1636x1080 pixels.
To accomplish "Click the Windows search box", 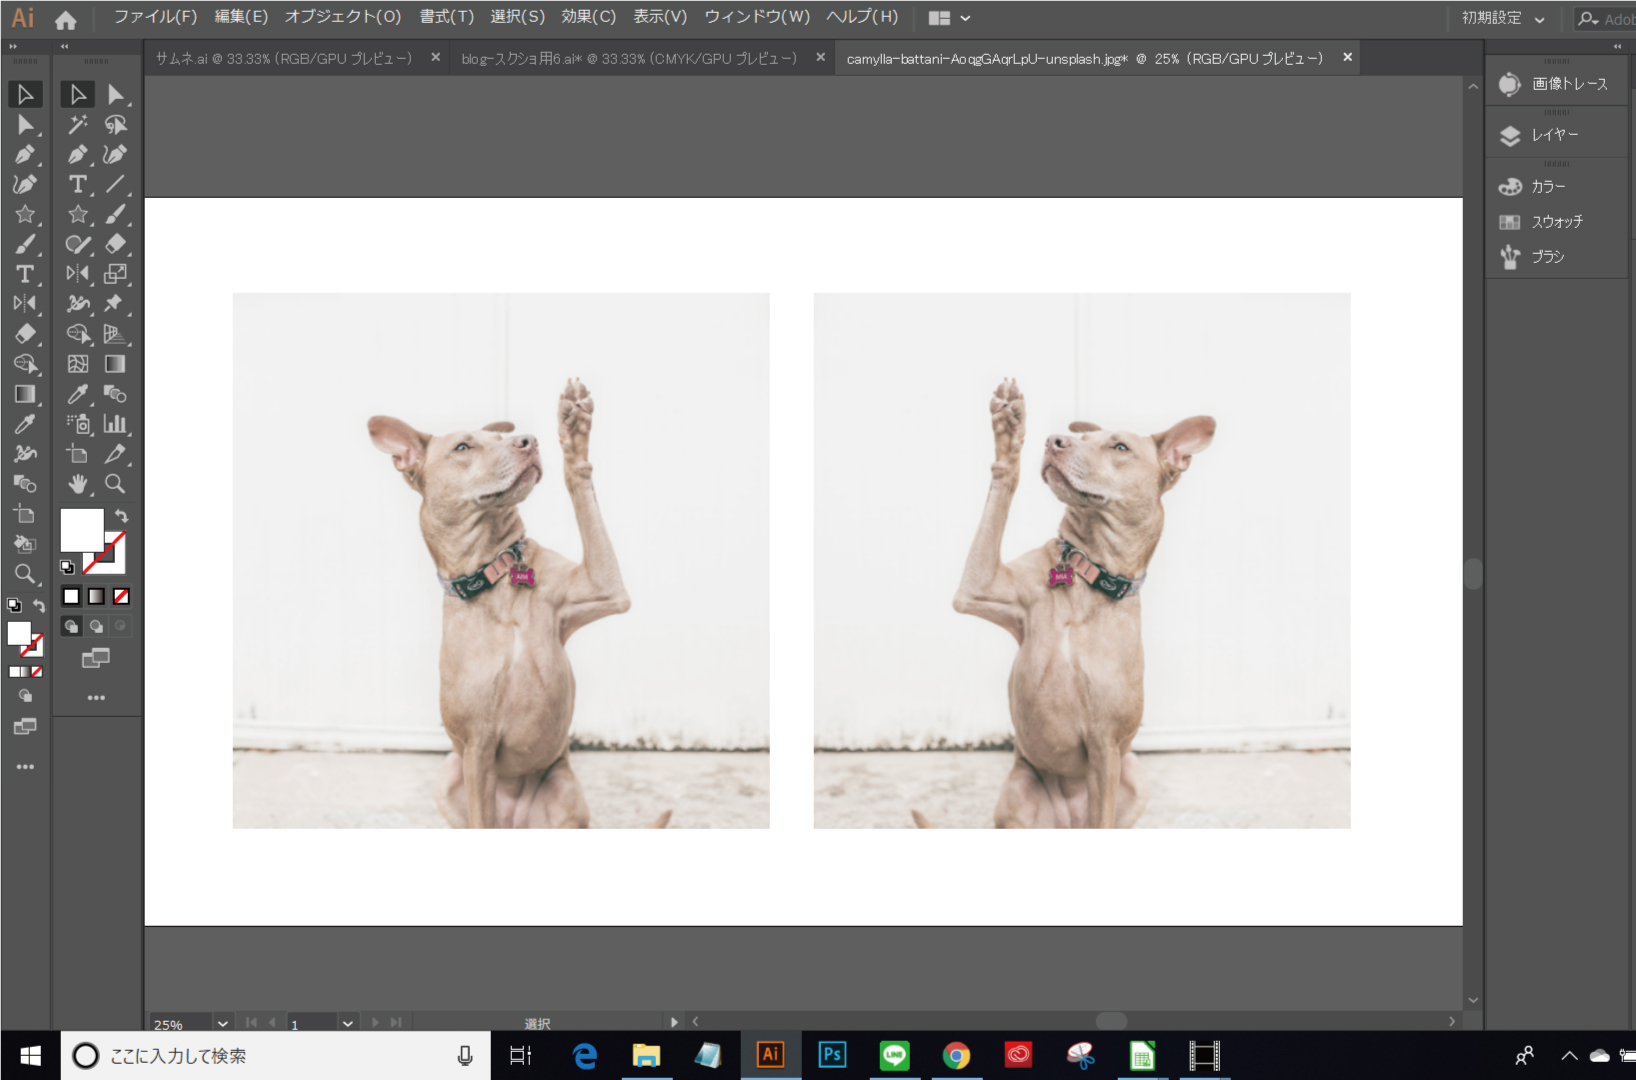I will coord(275,1056).
